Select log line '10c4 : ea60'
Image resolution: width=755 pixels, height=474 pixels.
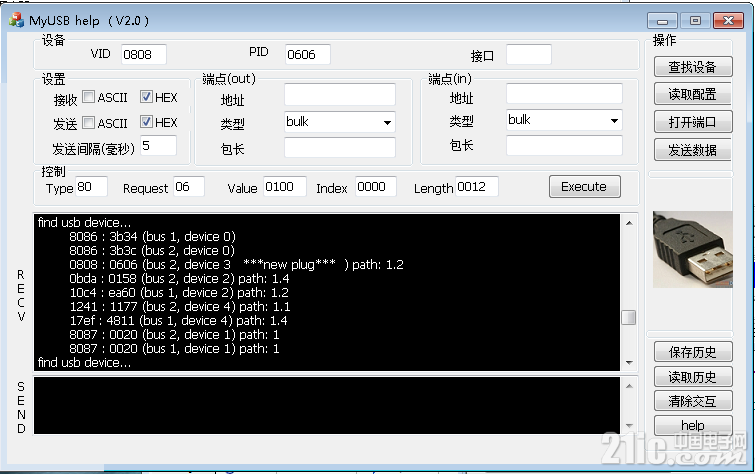coord(179,292)
